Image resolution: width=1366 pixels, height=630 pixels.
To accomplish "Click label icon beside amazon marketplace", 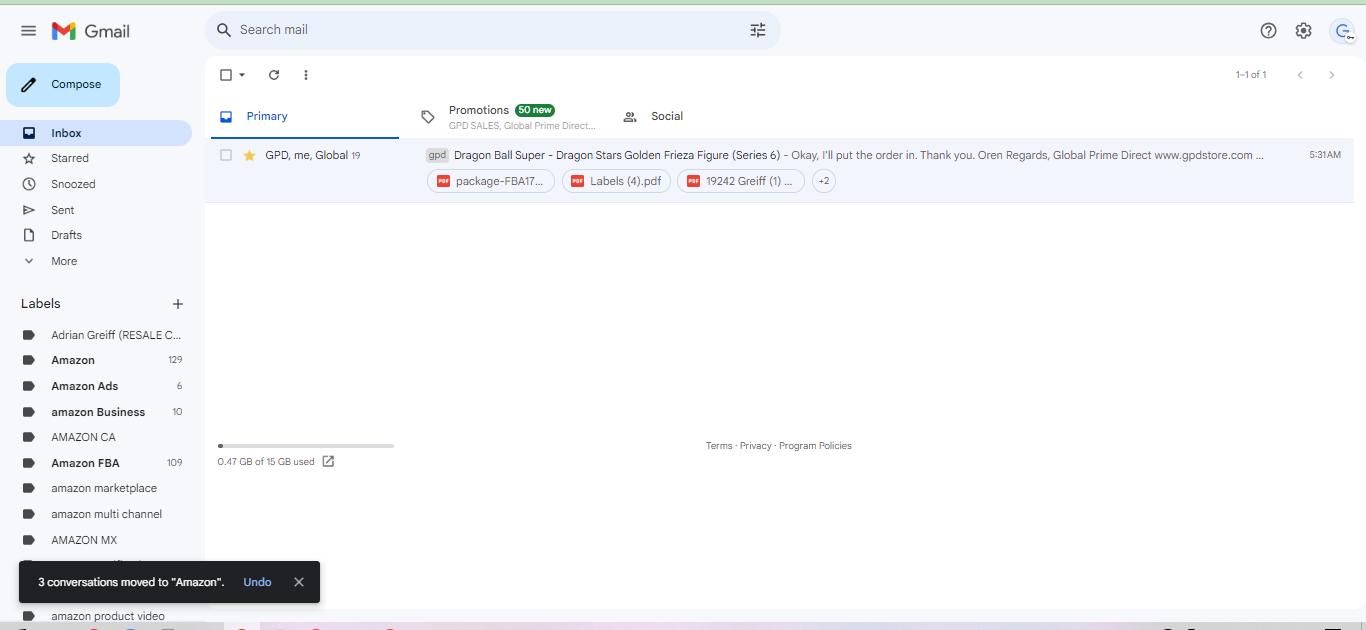I will coord(29,488).
